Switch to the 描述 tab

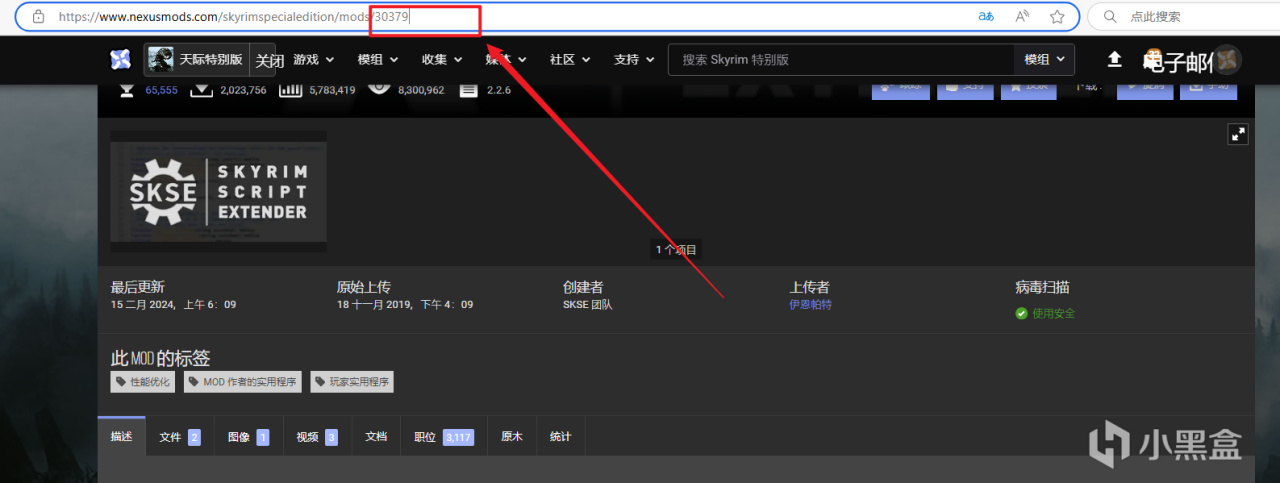point(121,437)
